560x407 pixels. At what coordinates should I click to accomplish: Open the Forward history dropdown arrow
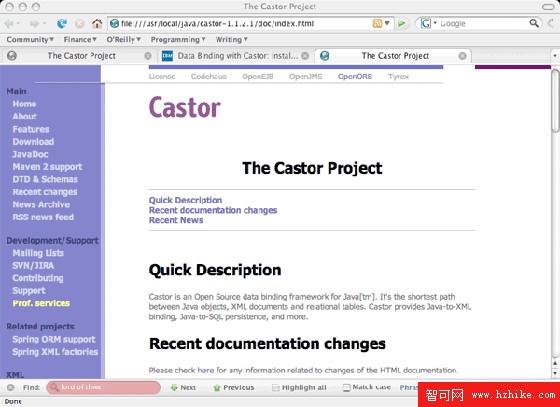45,24
